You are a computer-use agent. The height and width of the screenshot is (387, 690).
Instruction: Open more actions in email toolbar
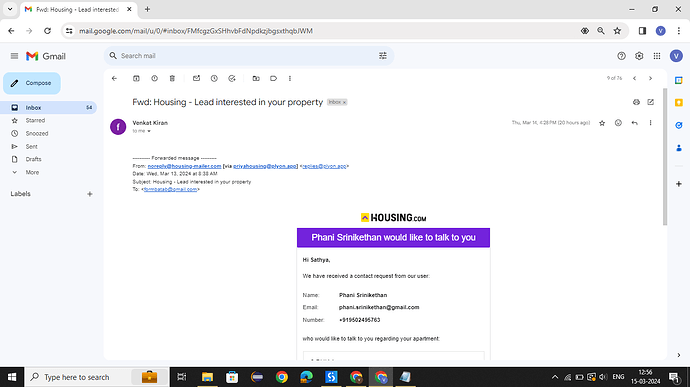290,78
